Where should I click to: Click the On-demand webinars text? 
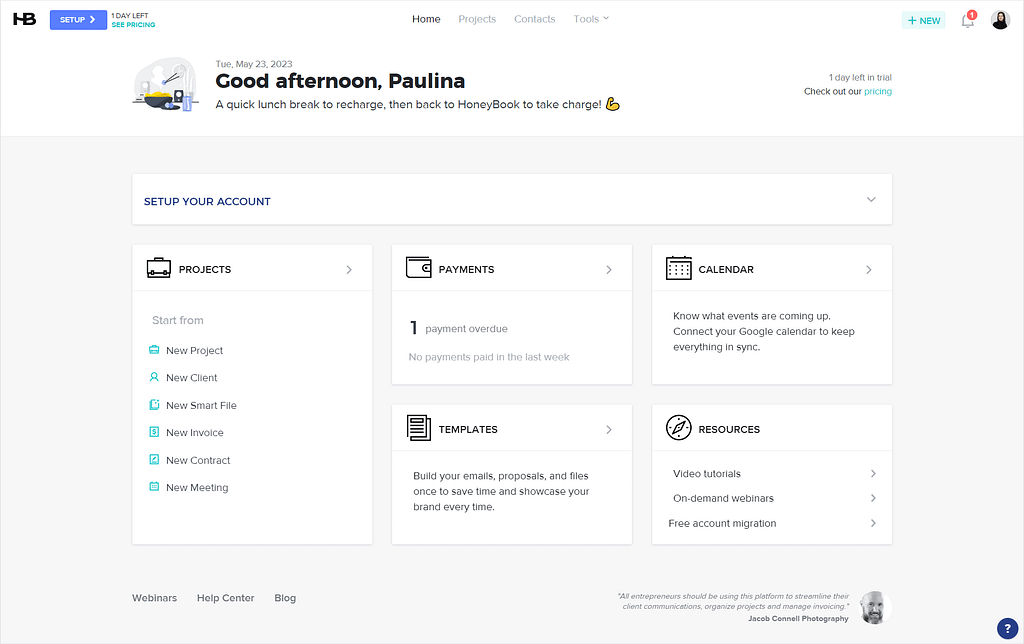(x=723, y=498)
